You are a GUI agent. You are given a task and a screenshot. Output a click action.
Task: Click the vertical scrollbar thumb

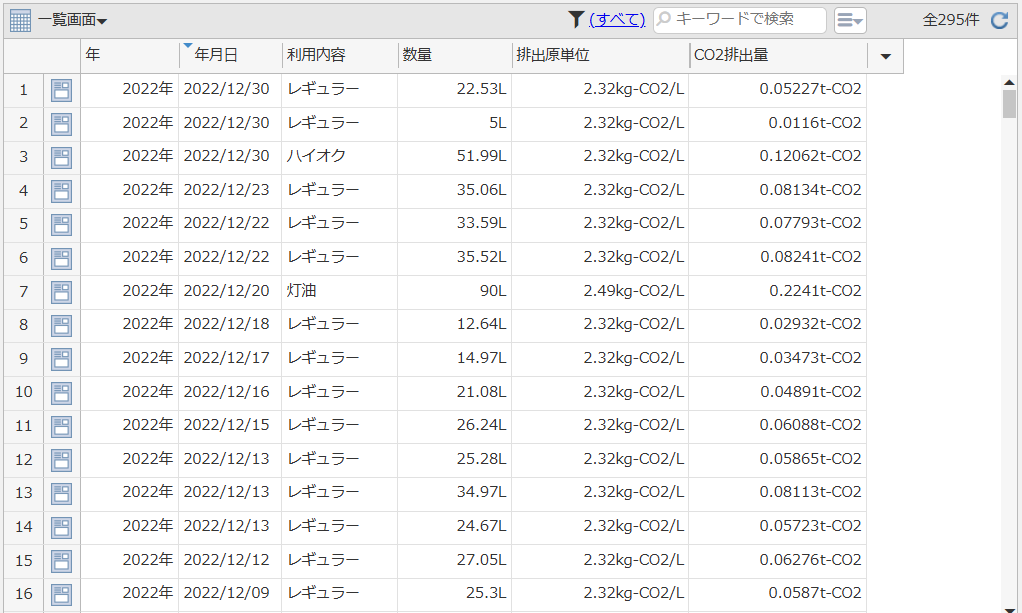click(1009, 103)
